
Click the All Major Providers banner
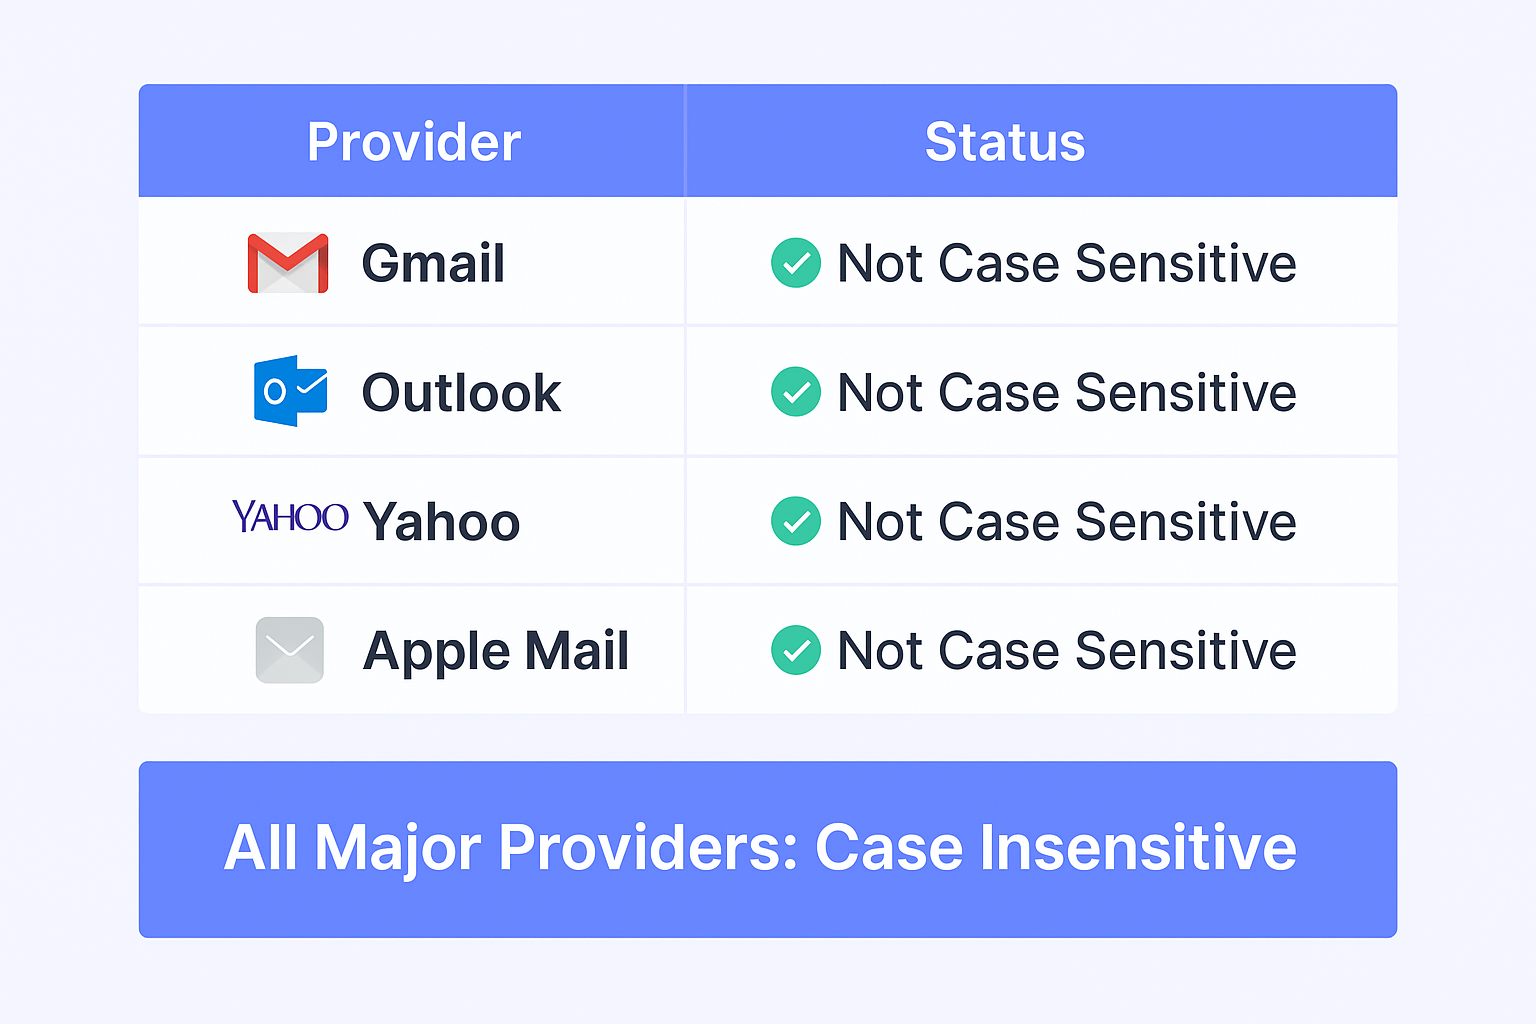coord(768,849)
